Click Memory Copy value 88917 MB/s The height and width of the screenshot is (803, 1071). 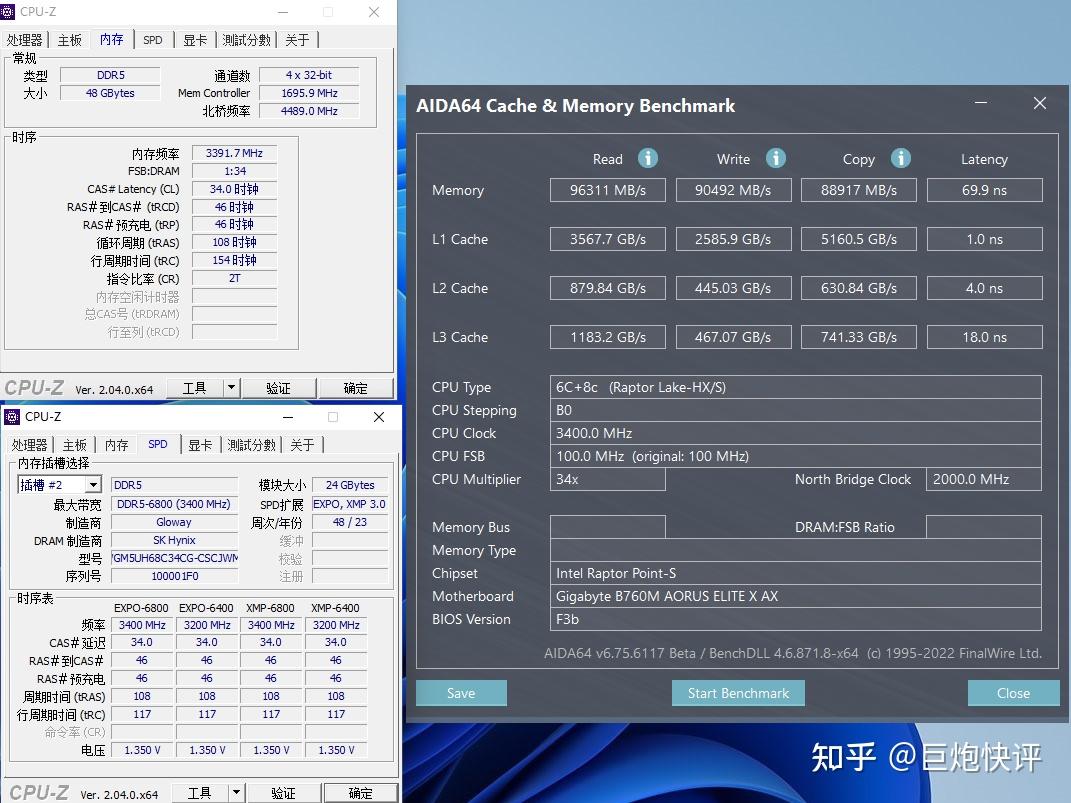pos(859,190)
